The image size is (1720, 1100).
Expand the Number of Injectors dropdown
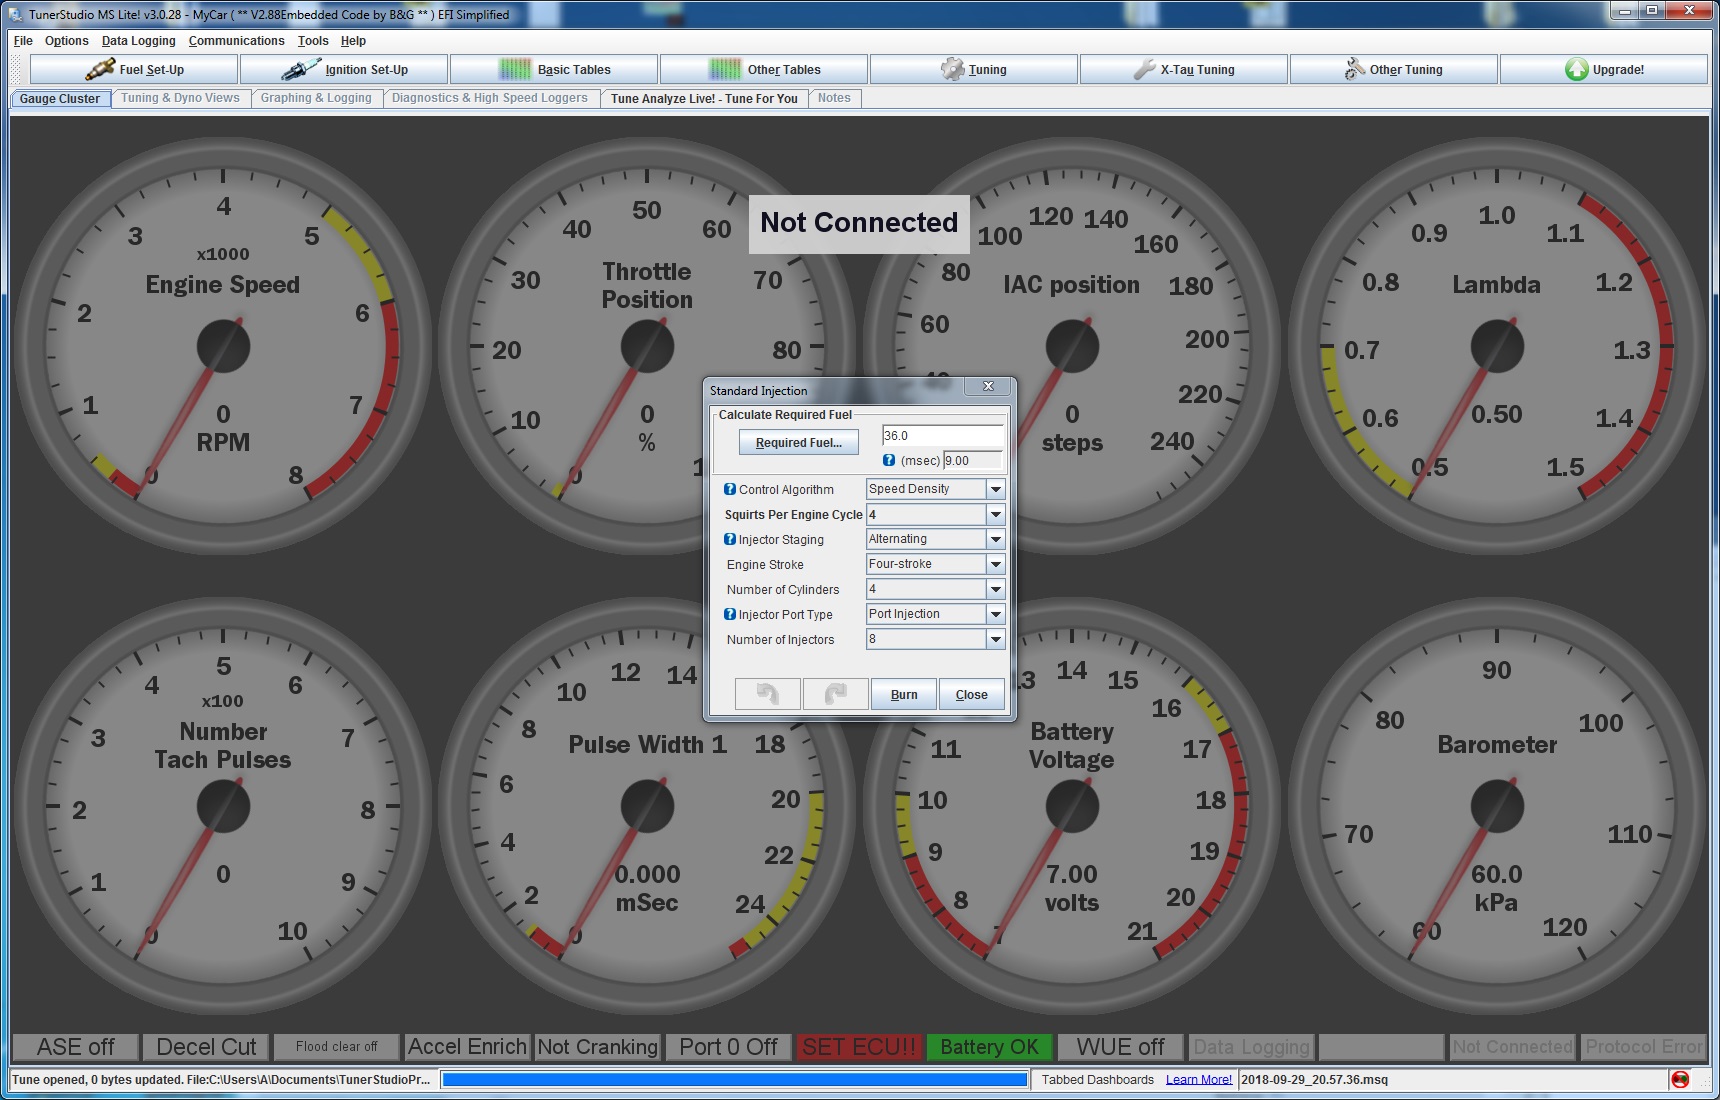coord(995,639)
